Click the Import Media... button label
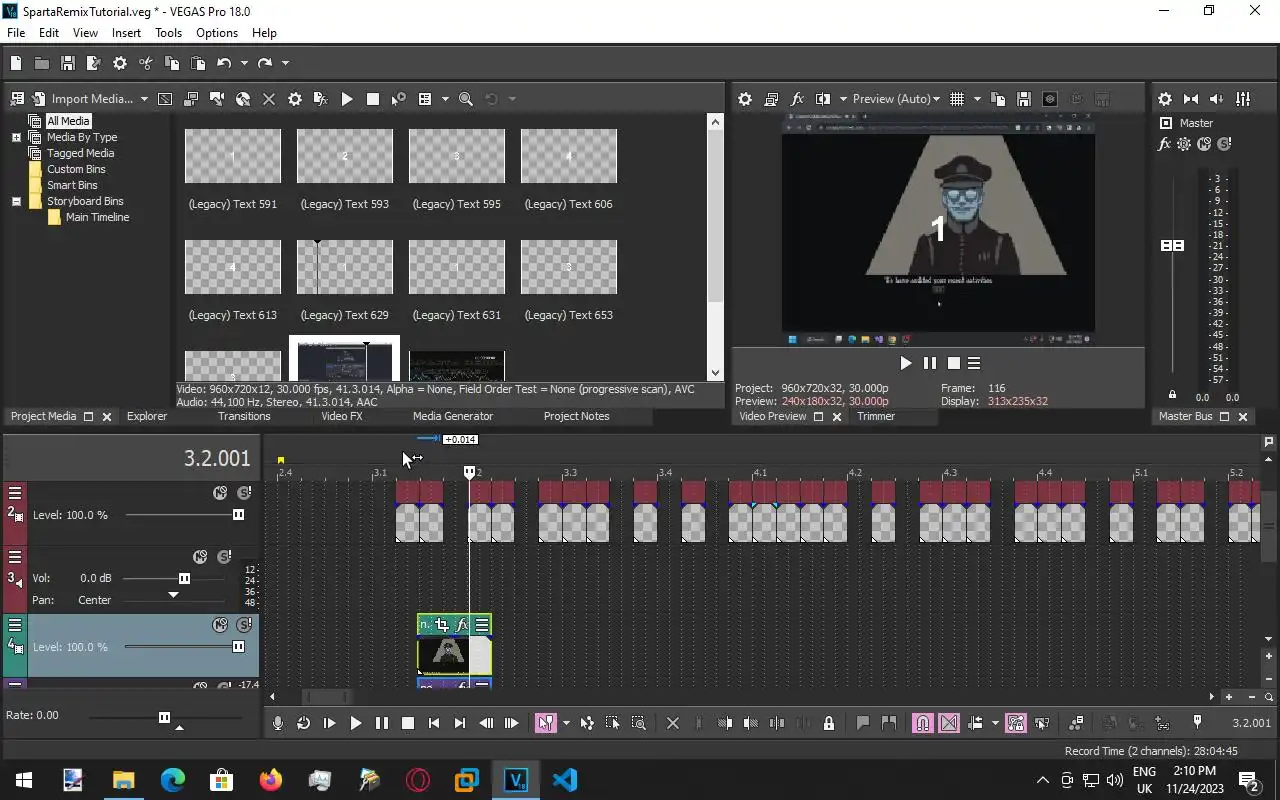Image resolution: width=1280 pixels, height=800 pixels. [x=92, y=99]
